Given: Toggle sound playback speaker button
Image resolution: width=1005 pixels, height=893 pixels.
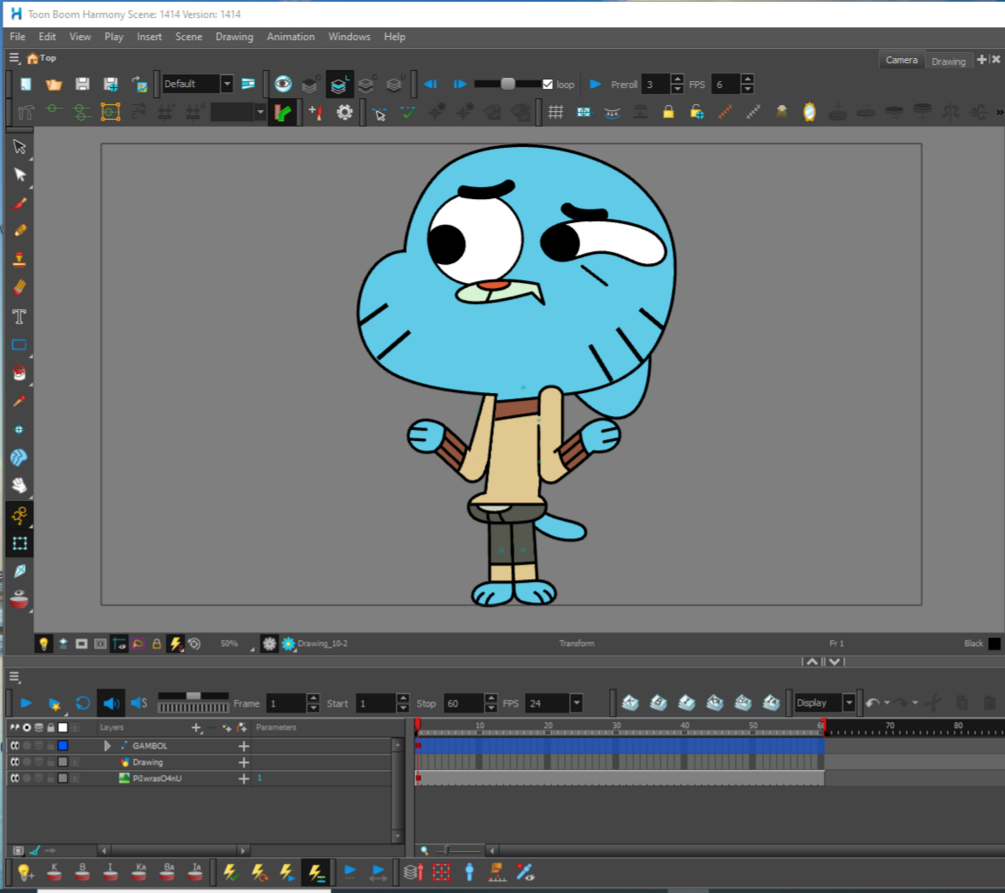Looking at the screenshot, I should (111, 703).
